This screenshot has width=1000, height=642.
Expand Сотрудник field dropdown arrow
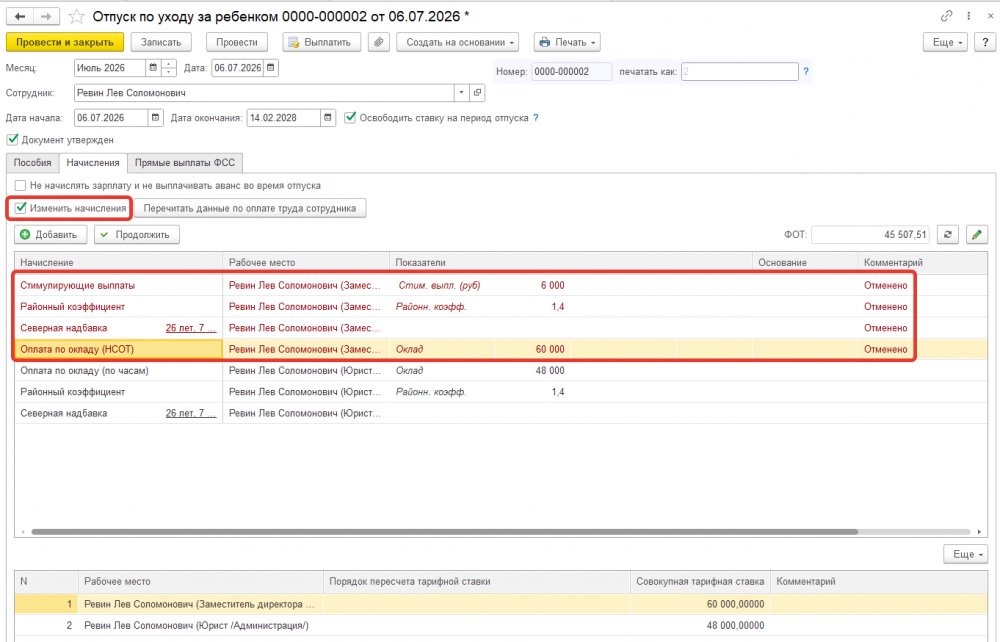(462, 92)
